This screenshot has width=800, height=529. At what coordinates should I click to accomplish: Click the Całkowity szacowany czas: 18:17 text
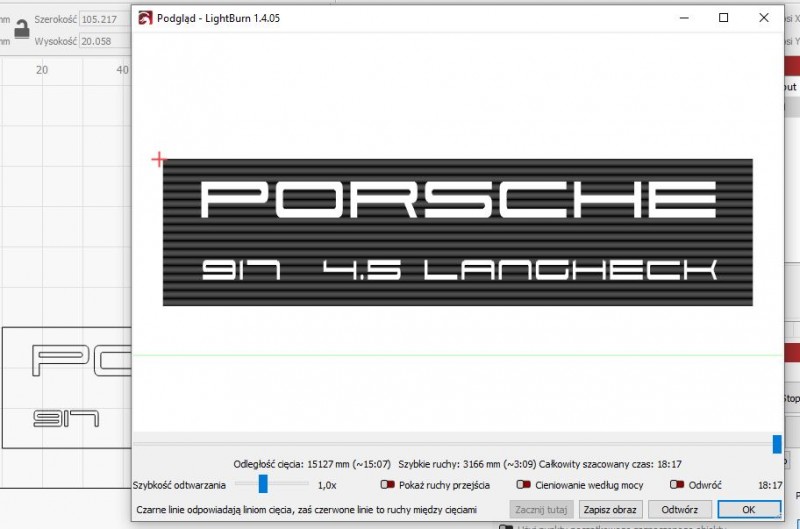pos(610,464)
